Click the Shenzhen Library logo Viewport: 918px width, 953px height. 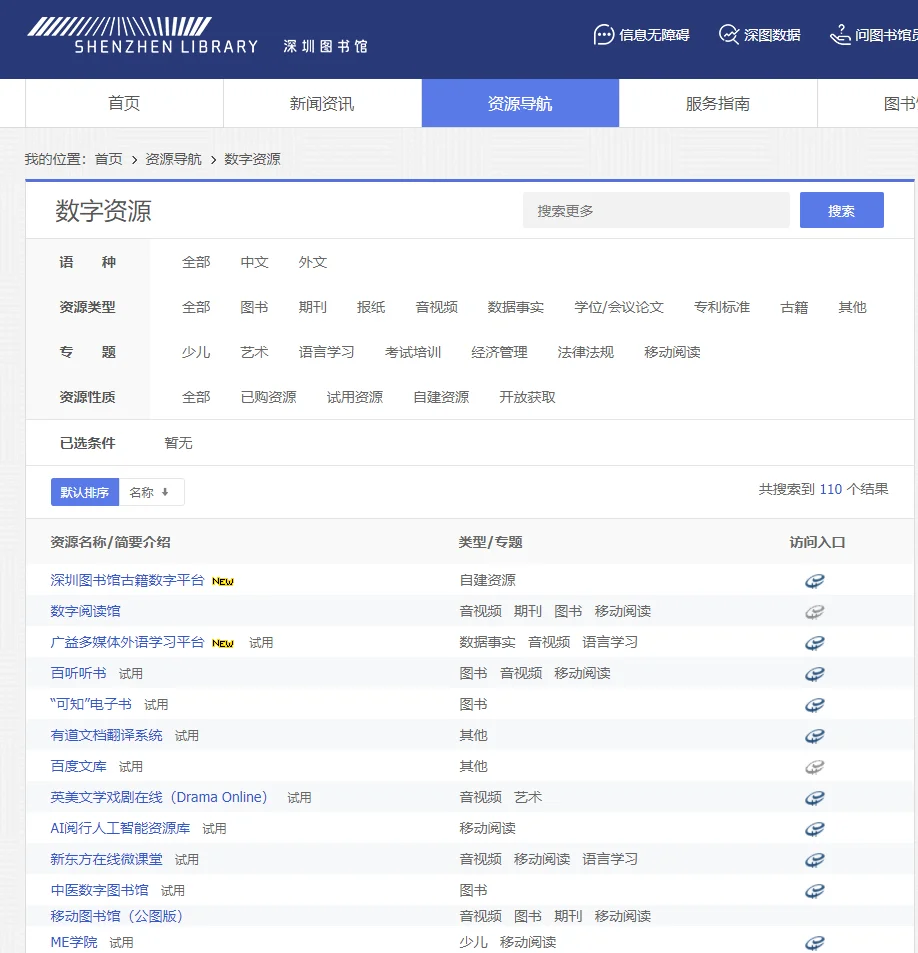[198, 35]
